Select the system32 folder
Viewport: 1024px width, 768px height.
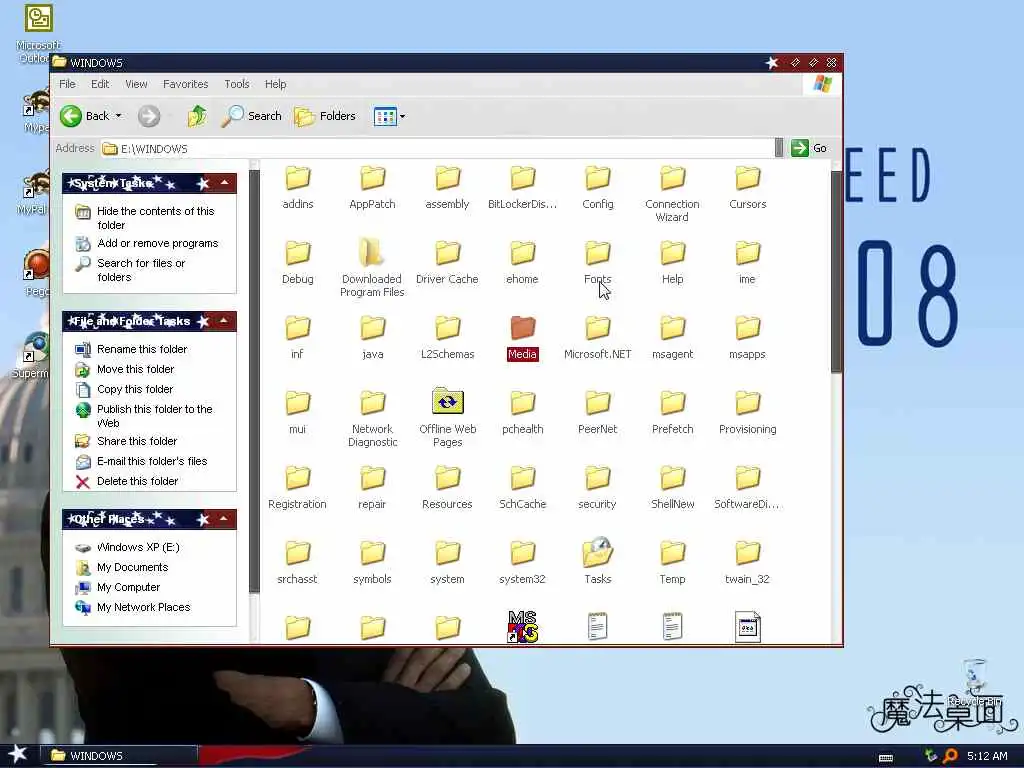coord(522,563)
